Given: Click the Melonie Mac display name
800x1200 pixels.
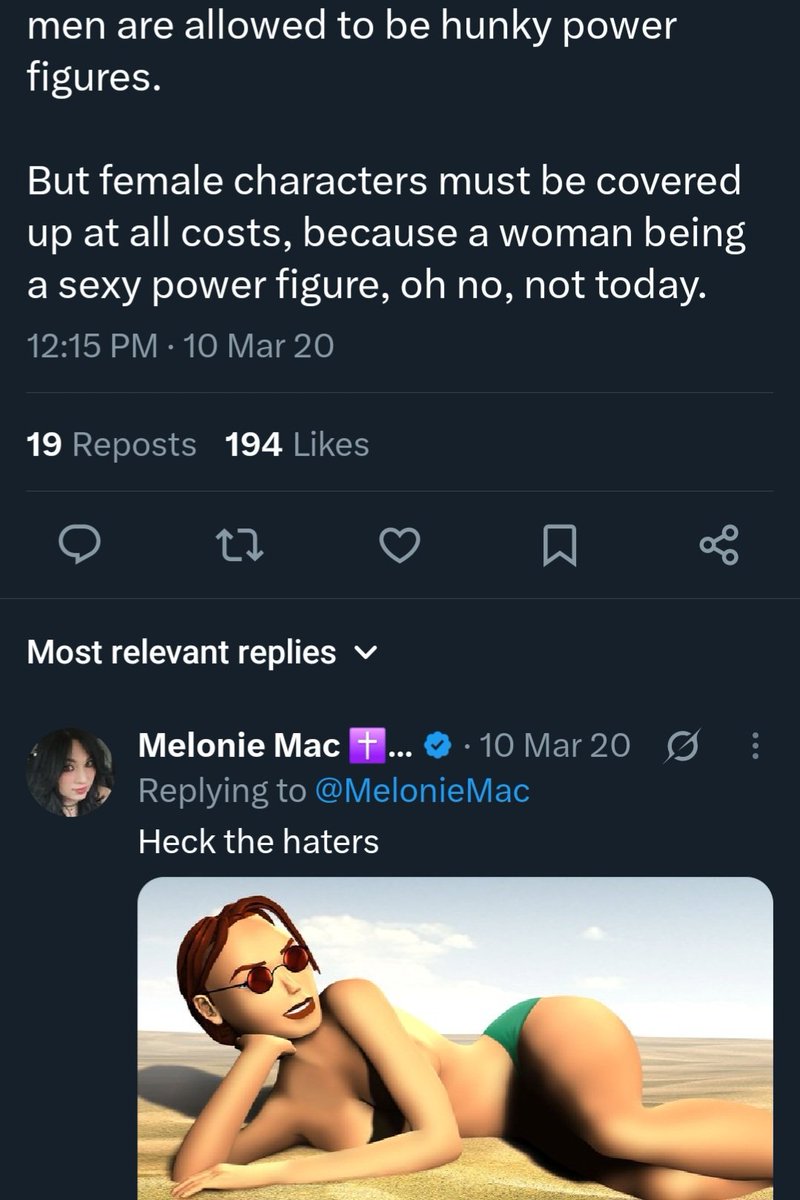Looking at the screenshot, I should tap(238, 745).
